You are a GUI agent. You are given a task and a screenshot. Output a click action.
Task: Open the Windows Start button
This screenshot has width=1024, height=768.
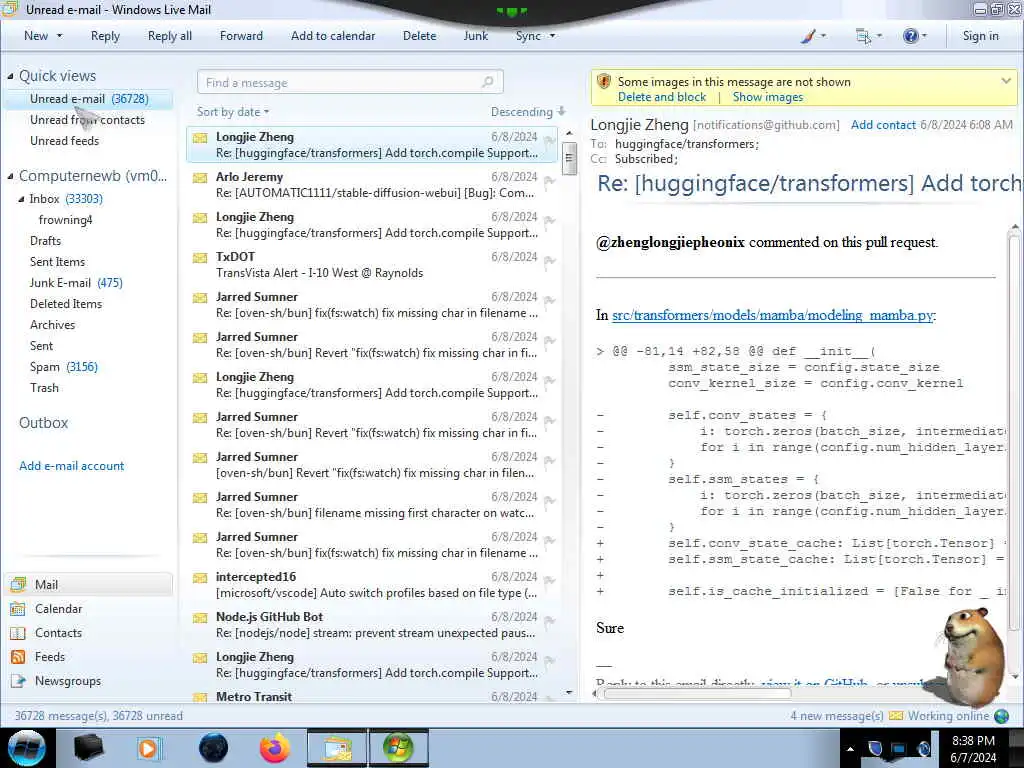(26, 748)
